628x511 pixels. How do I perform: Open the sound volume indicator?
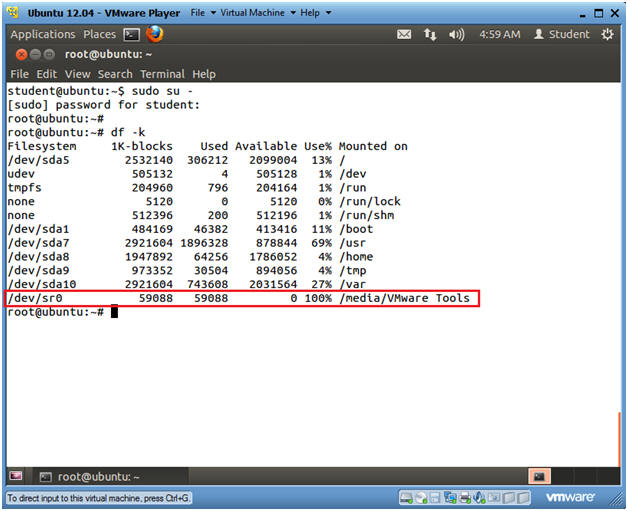point(456,35)
